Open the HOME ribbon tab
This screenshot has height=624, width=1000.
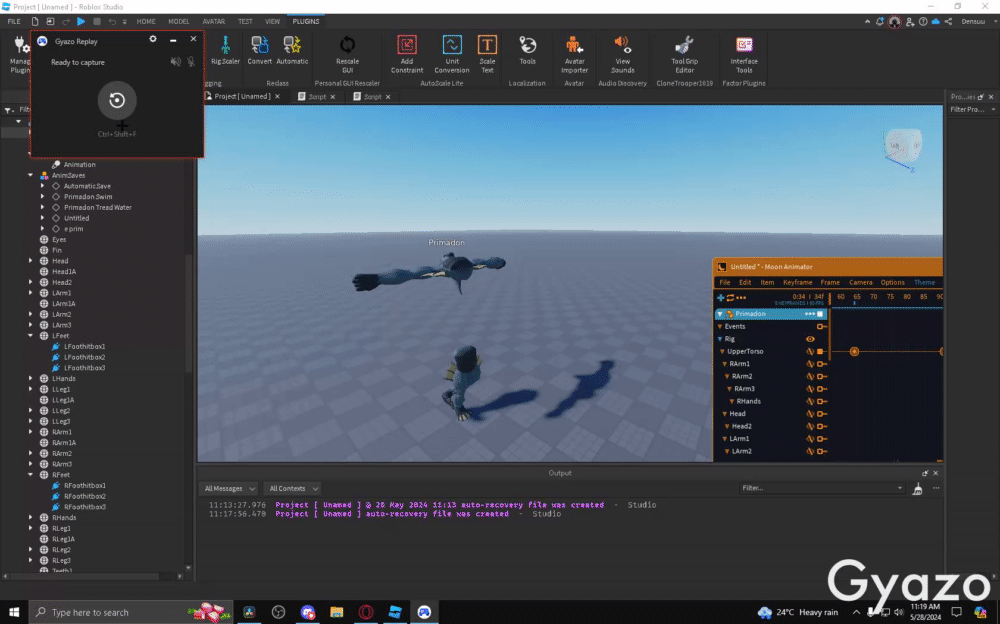(146, 21)
